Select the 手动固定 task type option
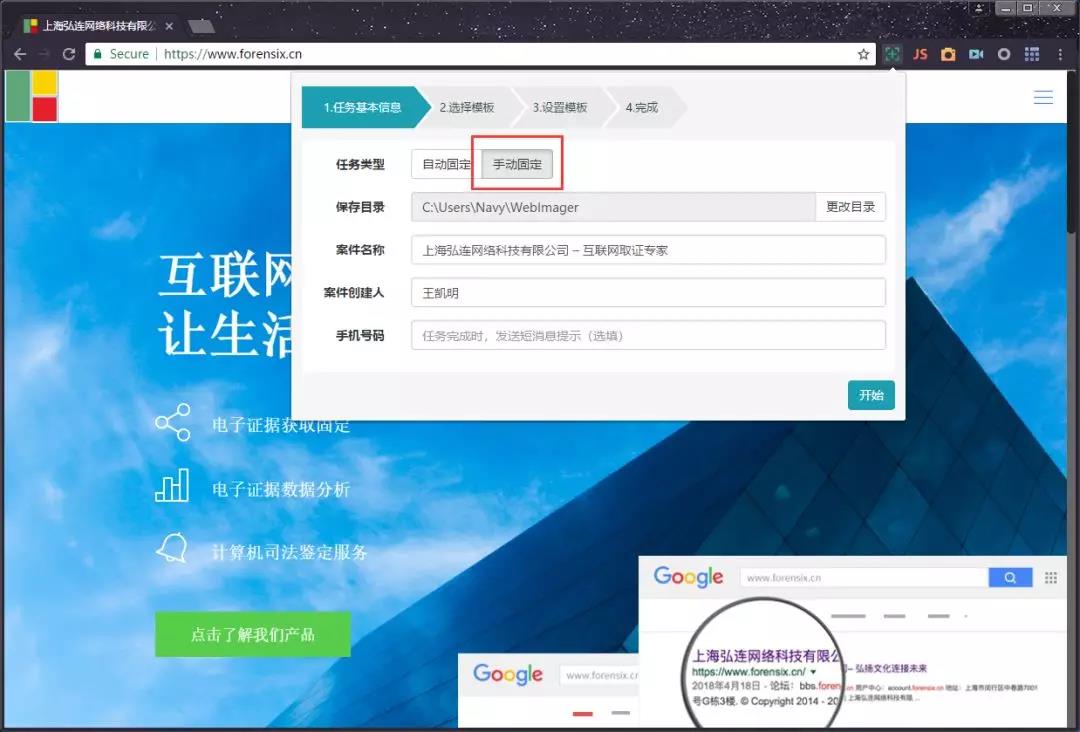 tap(516, 163)
